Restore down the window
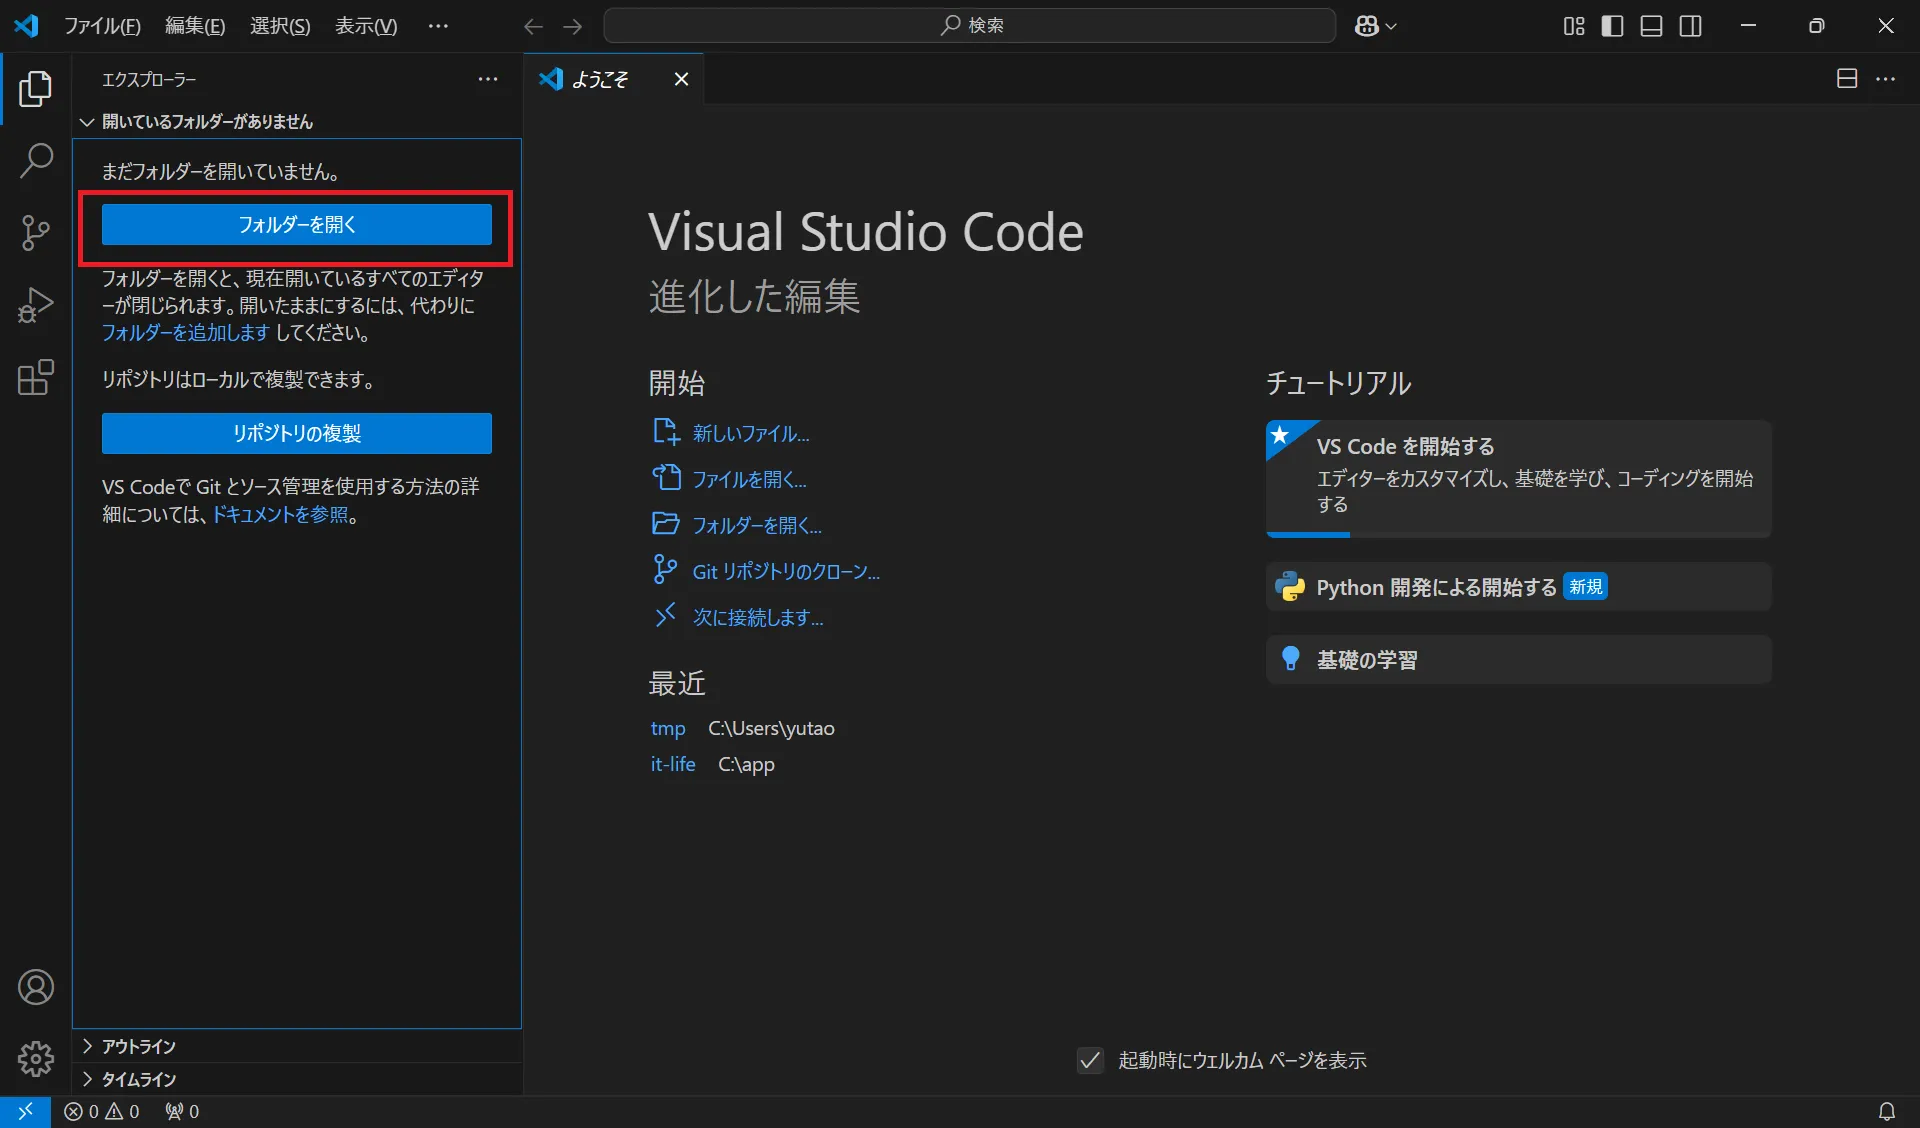Screen dimensions: 1920x1128 pyautogui.click(x=1817, y=26)
